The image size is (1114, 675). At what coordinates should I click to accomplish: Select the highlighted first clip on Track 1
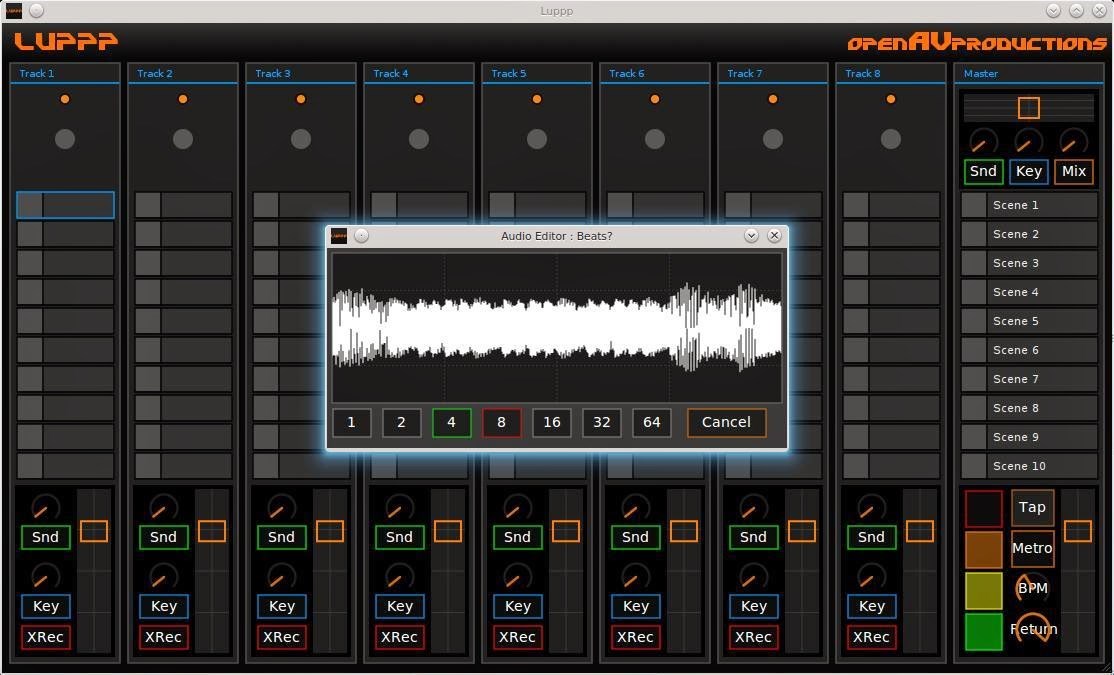coord(65,205)
